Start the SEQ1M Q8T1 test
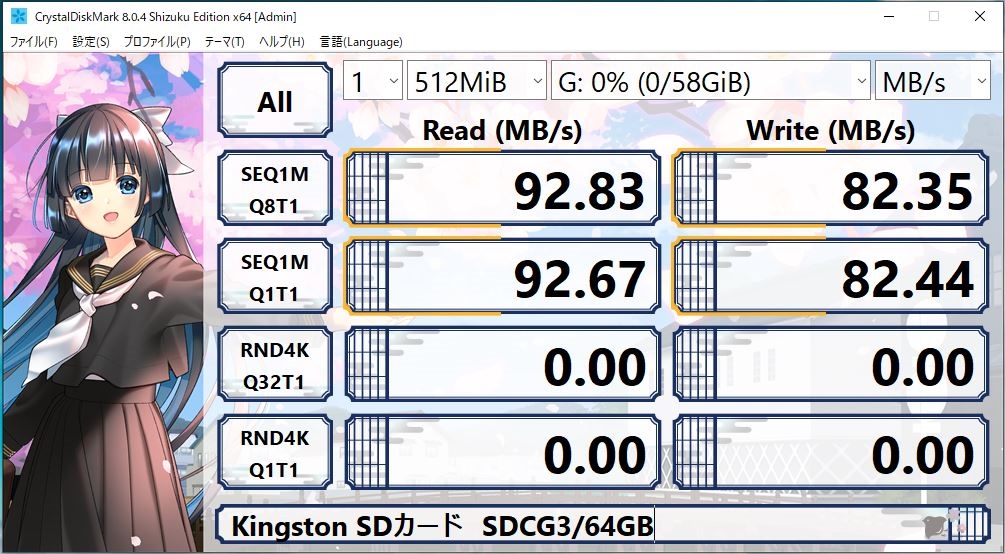Screen dimensions: 1005x554 coord(275,189)
